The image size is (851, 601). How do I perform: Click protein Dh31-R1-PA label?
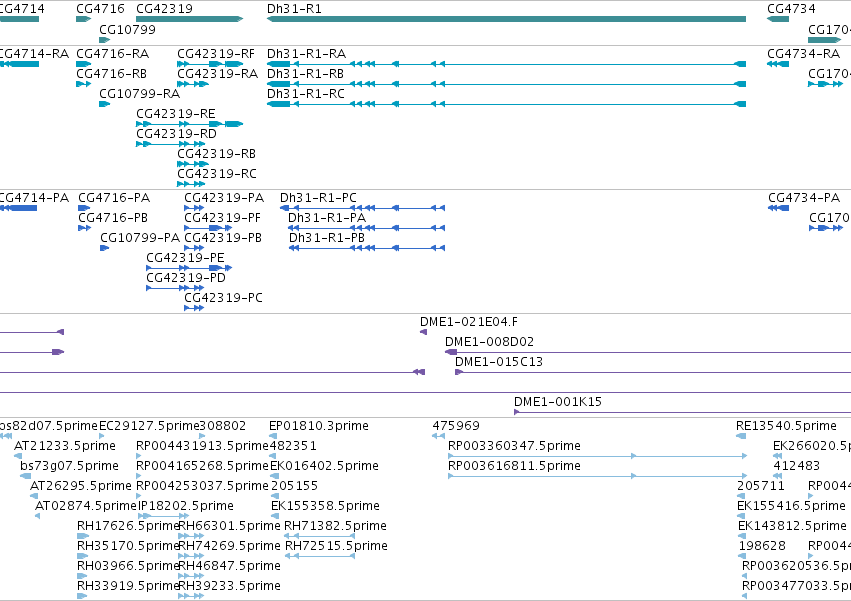tap(327, 218)
